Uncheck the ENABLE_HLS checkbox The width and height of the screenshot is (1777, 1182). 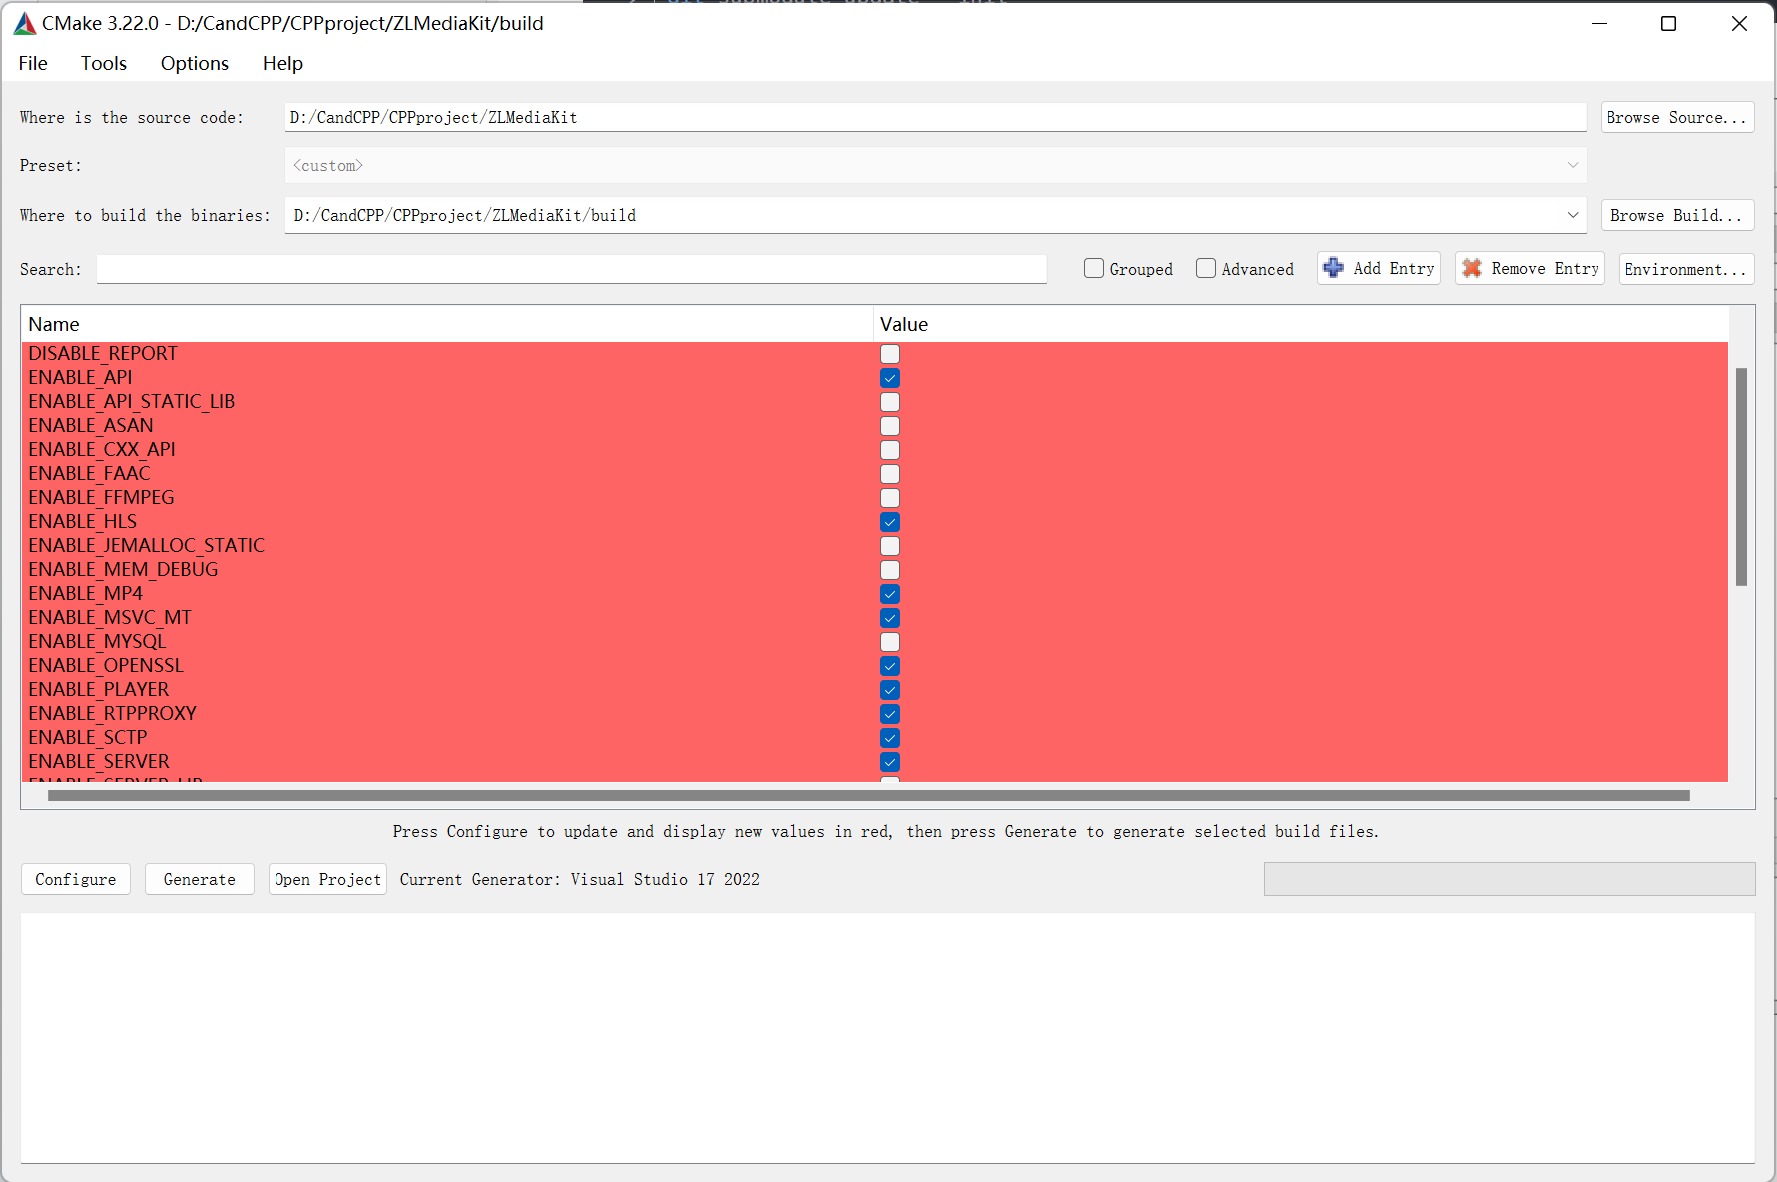[x=890, y=522]
